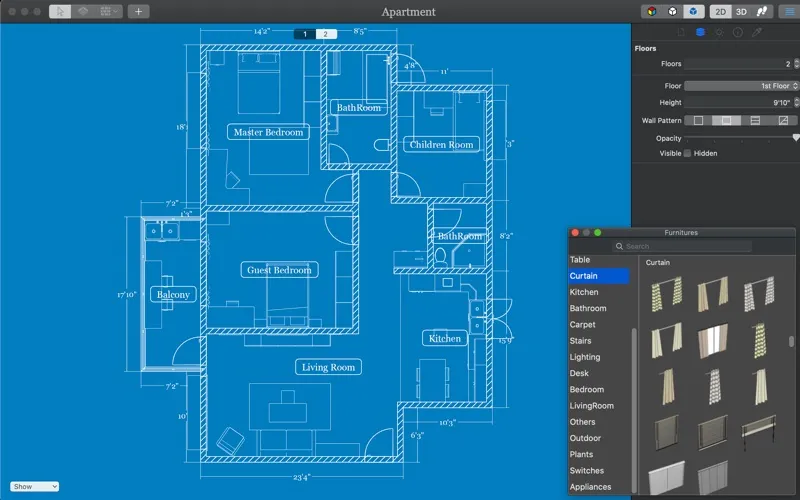The height and width of the screenshot is (500, 800).
Task: Select the Balcony label
Action: click(x=173, y=294)
